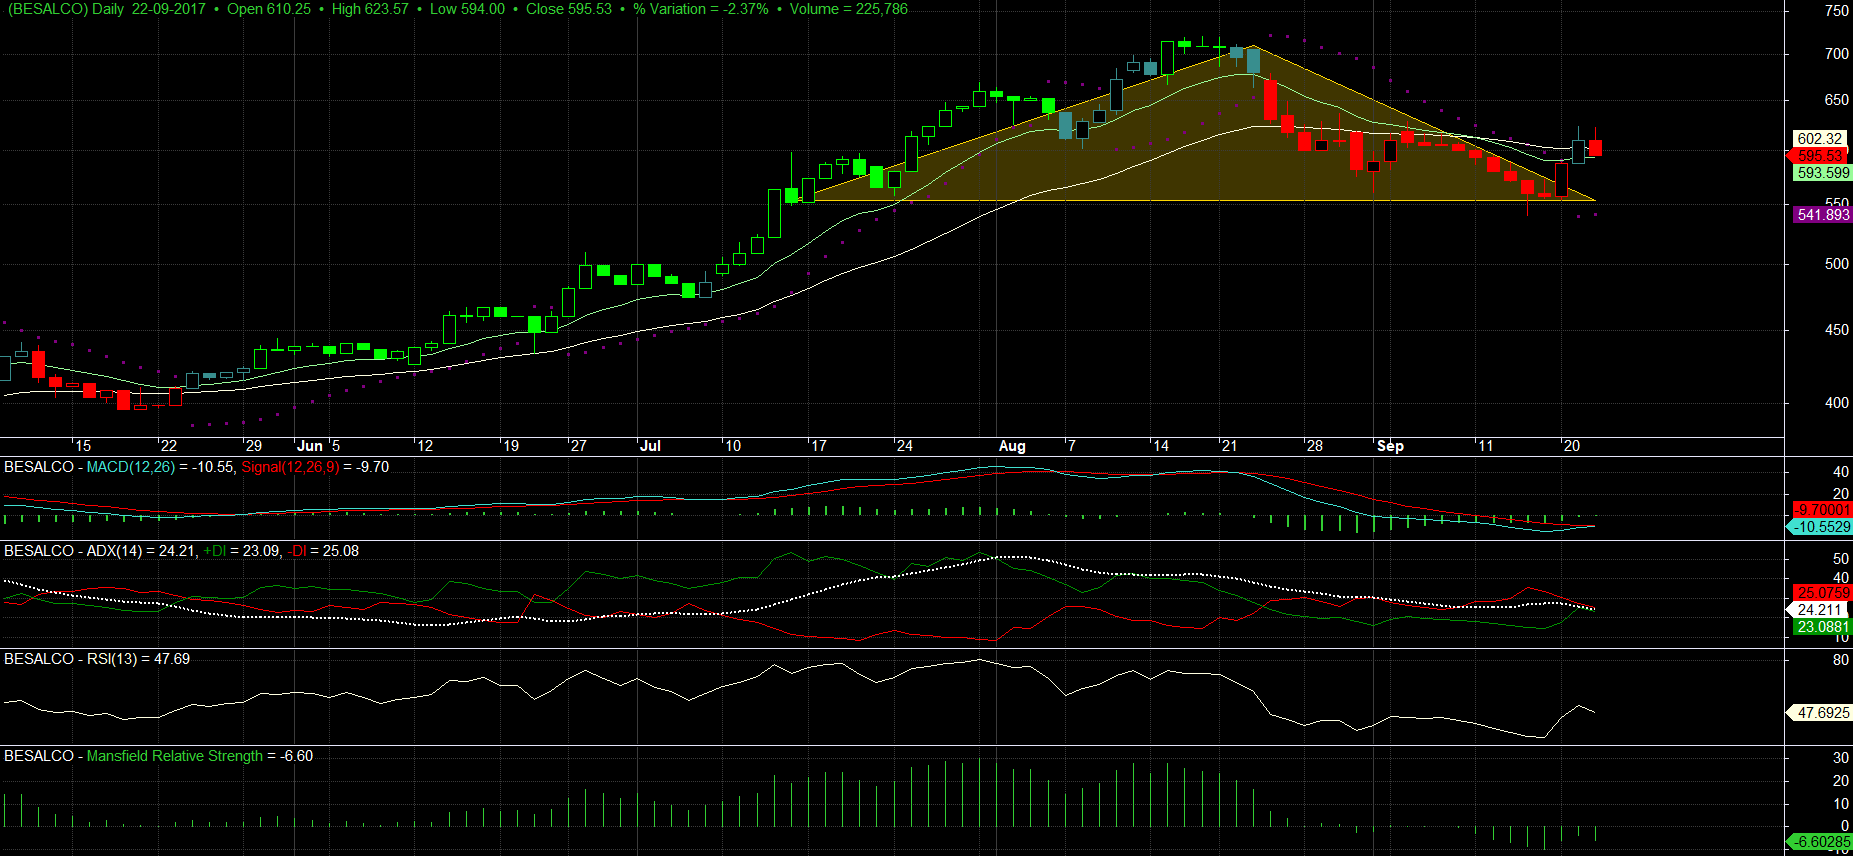
Task: Select the "% Variation = -2.37%" header text
Action: (701, 9)
